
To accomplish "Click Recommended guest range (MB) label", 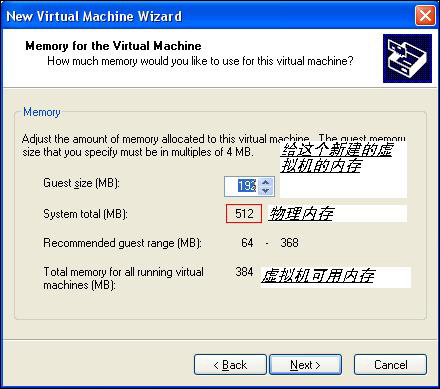I will 122,243.
